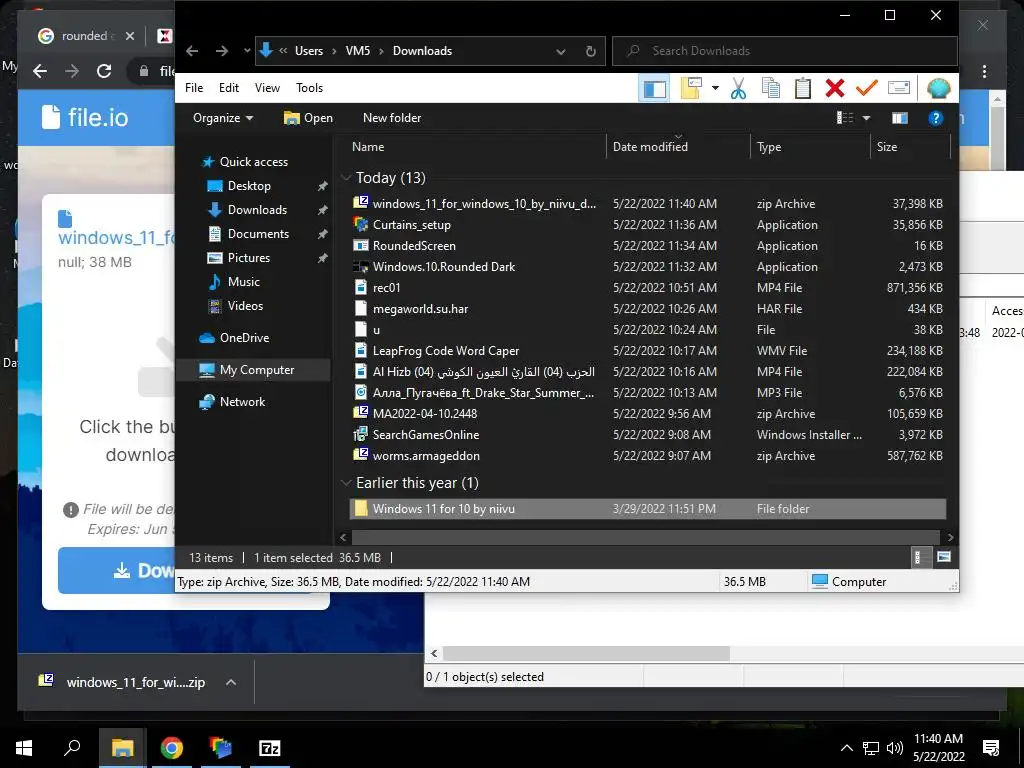The height and width of the screenshot is (768, 1024).
Task: Click the Open command button
Action: coord(308,118)
